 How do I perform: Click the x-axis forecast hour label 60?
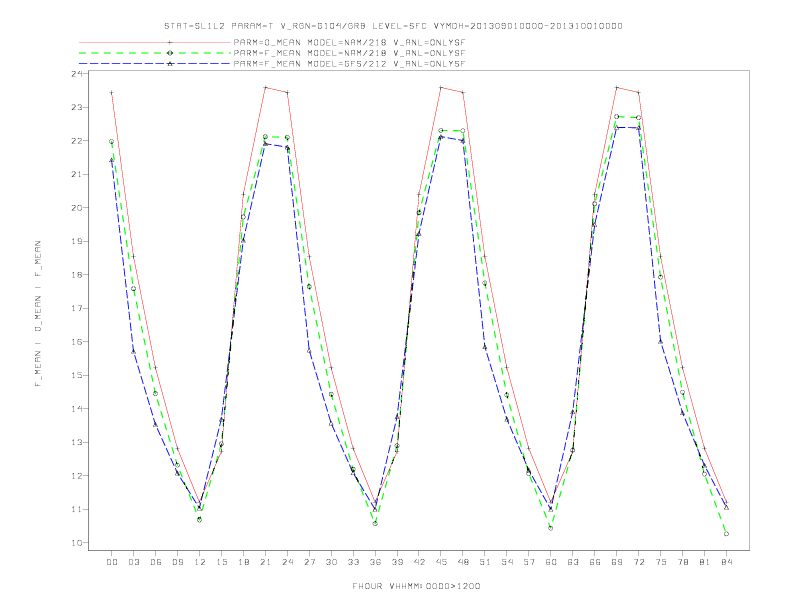point(551,562)
